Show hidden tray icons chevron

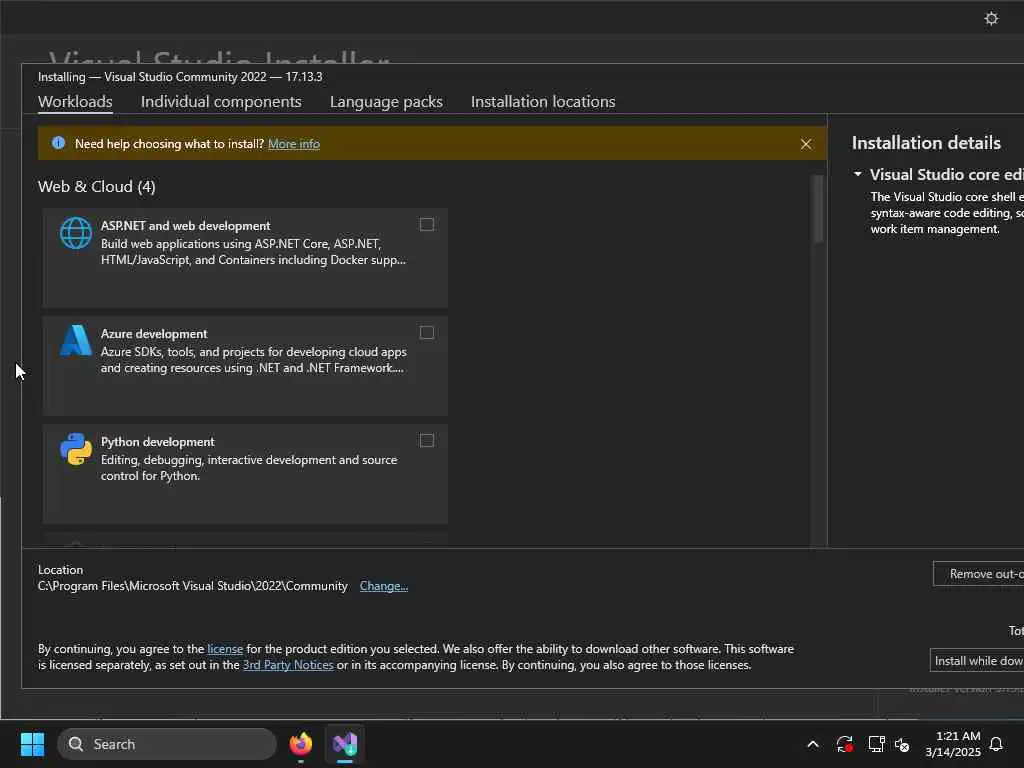click(x=813, y=744)
